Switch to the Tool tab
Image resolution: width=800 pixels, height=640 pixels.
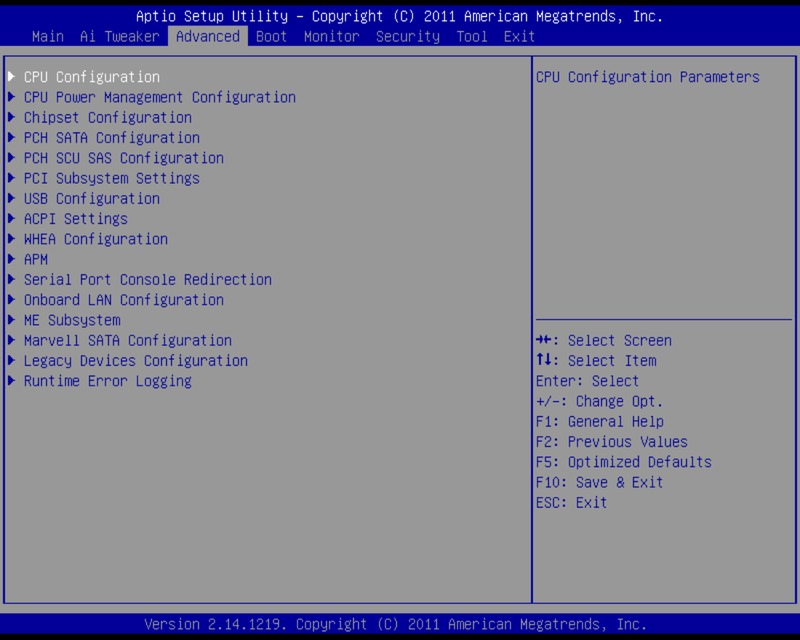click(x=471, y=36)
